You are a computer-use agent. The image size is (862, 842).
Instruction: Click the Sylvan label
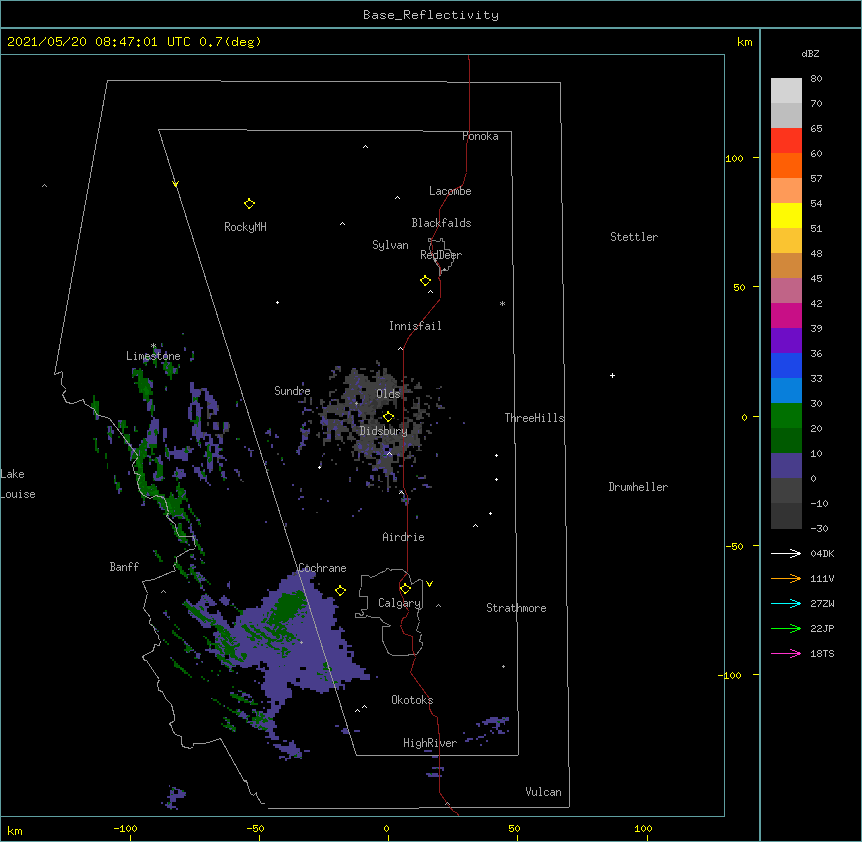click(x=390, y=245)
